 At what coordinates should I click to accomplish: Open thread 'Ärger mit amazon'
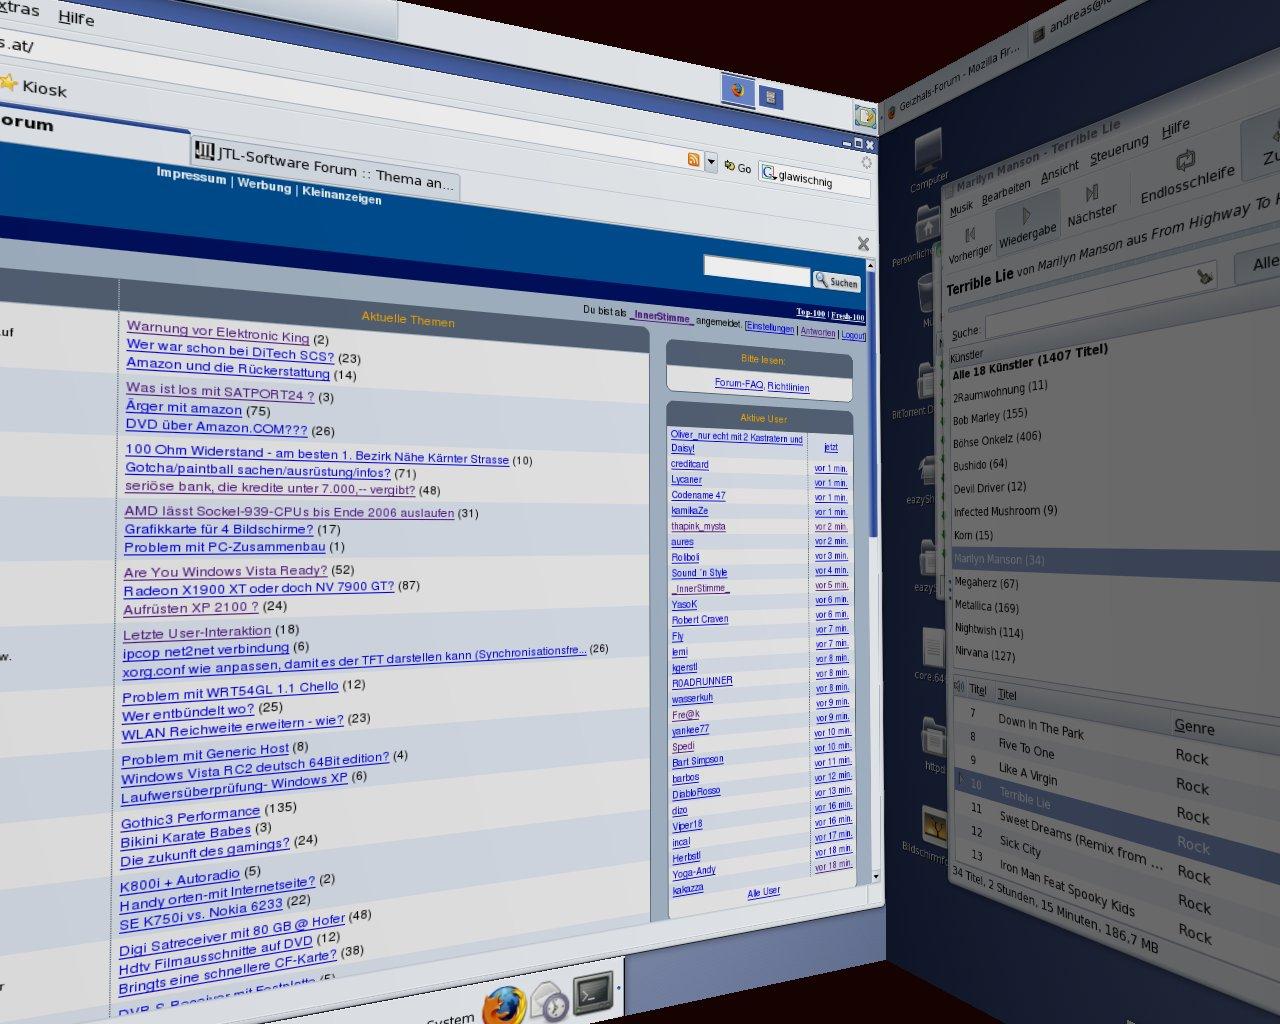click(x=184, y=407)
